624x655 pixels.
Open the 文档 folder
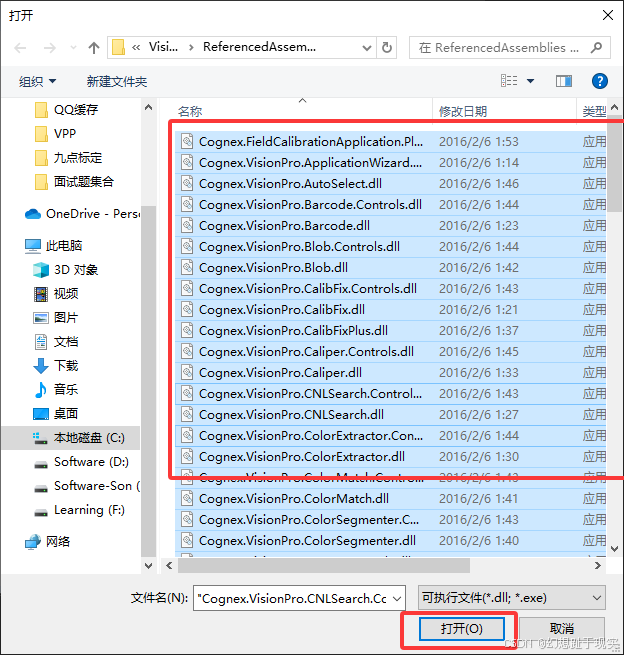pyautogui.click(x=56, y=342)
